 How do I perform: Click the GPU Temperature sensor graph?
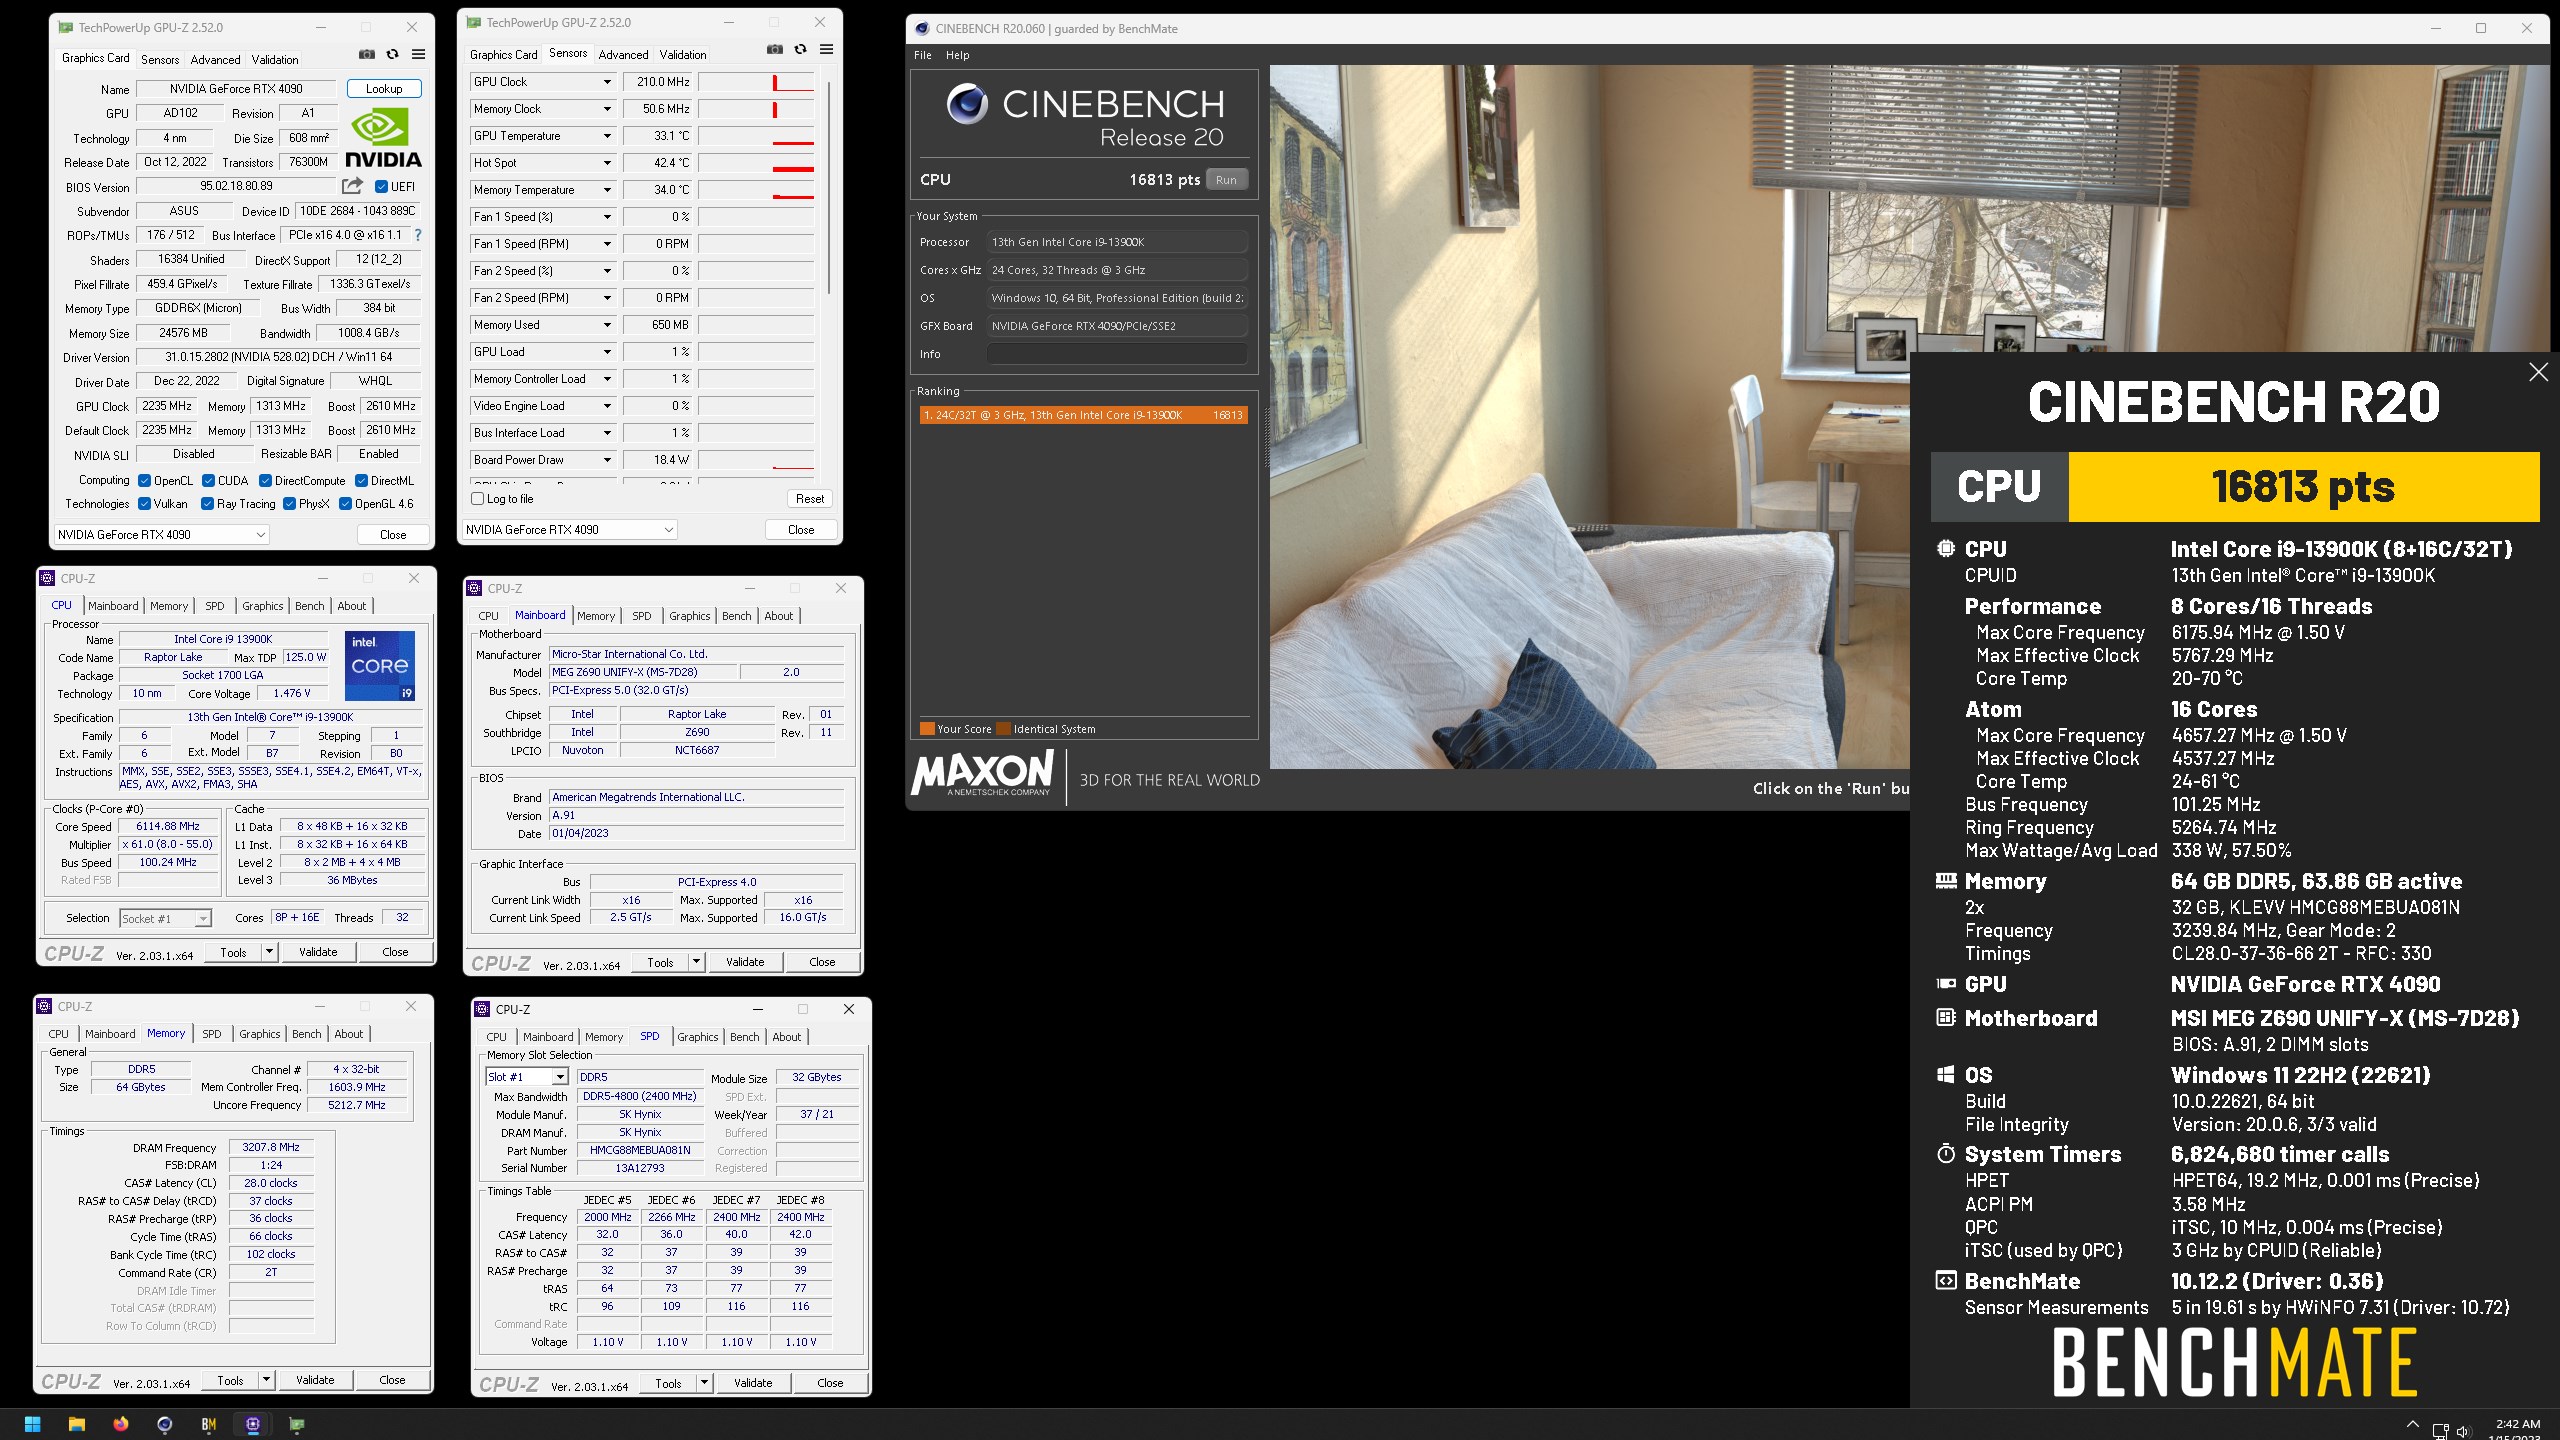coord(756,136)
